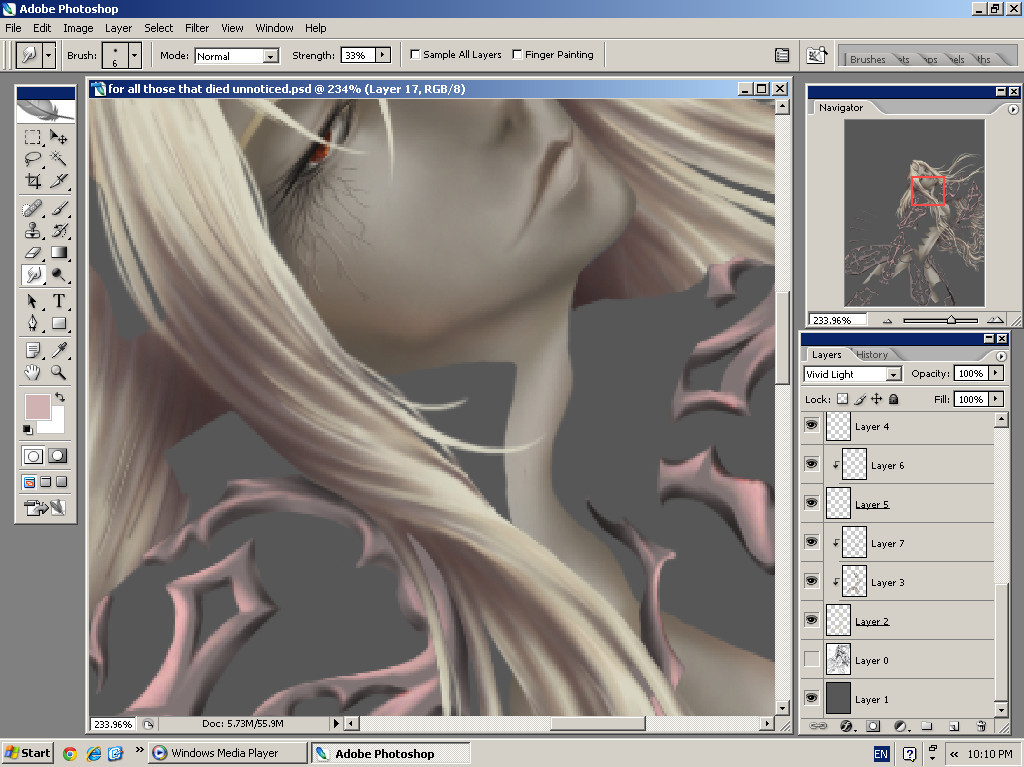Select the Eyedropper tool

(x=59, y=350)
